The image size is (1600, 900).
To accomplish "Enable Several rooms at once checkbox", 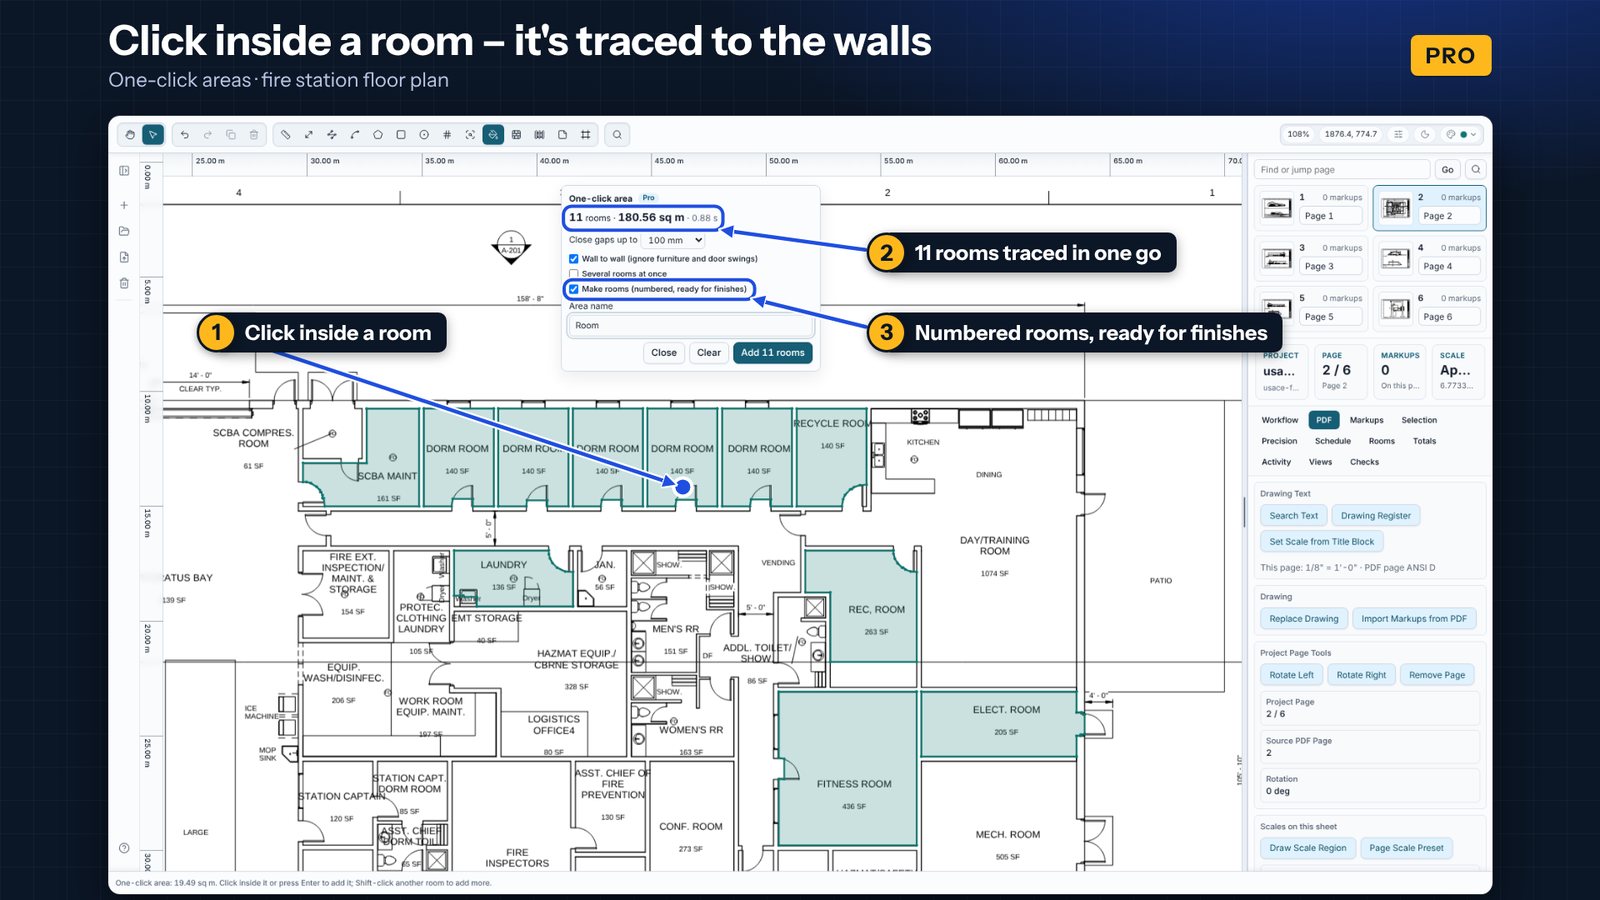I will [x=574, y=274].
